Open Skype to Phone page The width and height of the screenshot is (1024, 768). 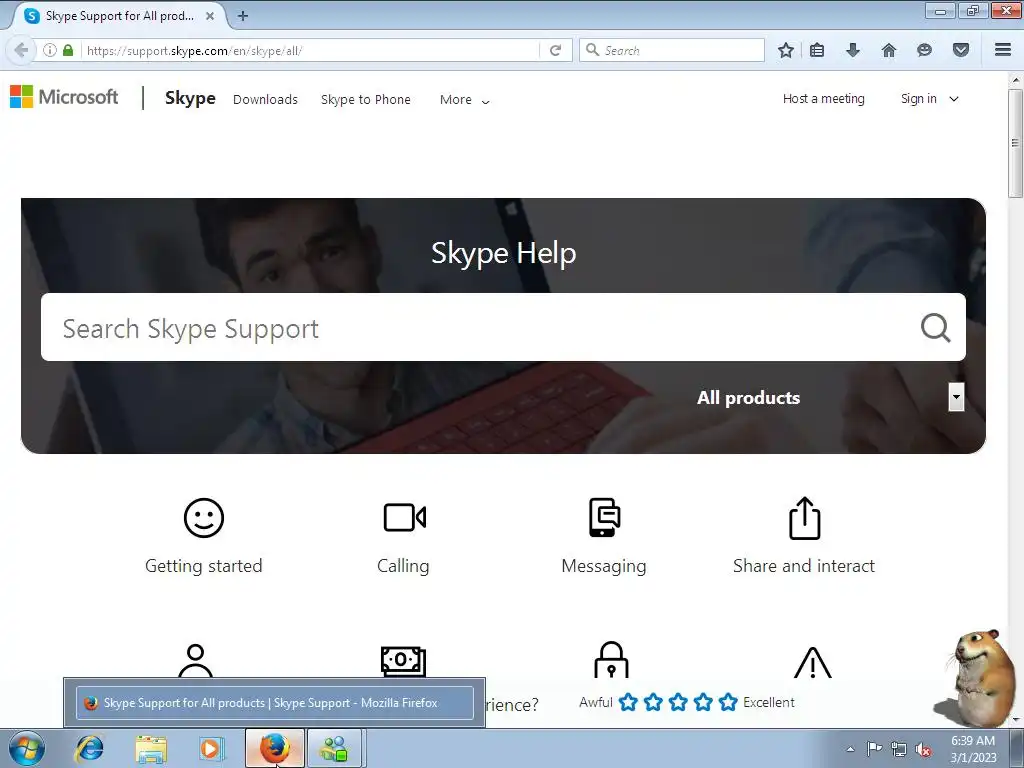(366, 99)
